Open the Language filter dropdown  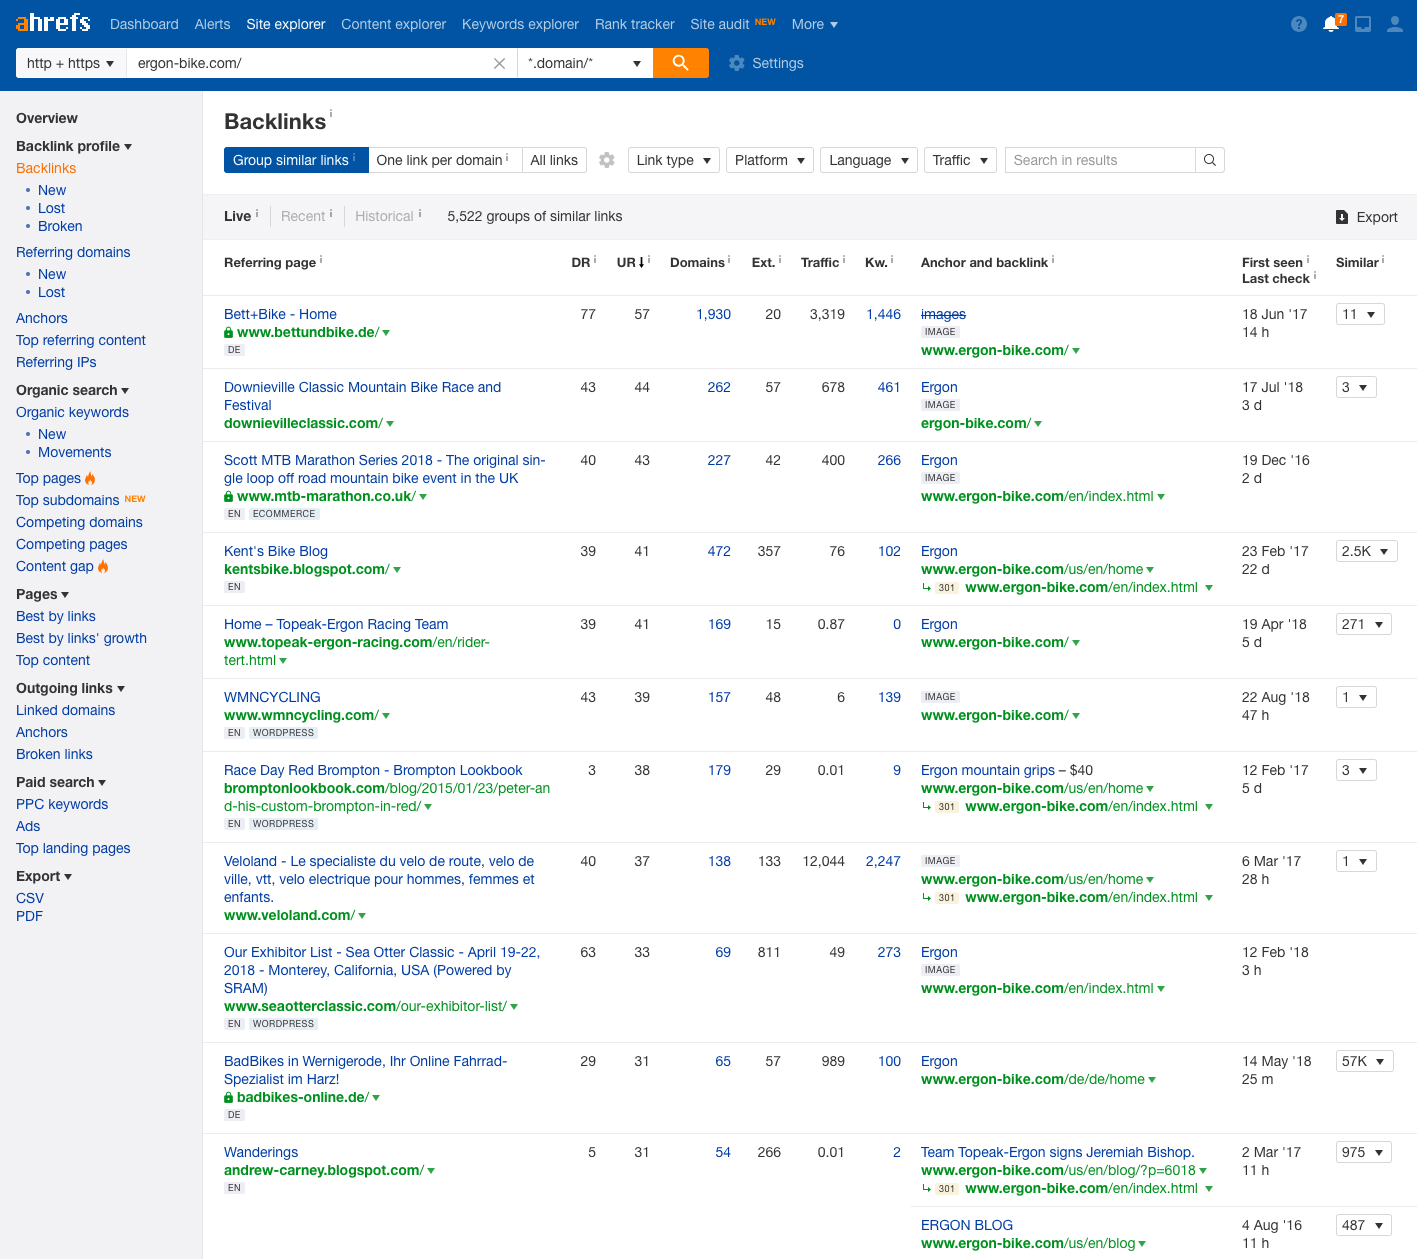[868, 160]
